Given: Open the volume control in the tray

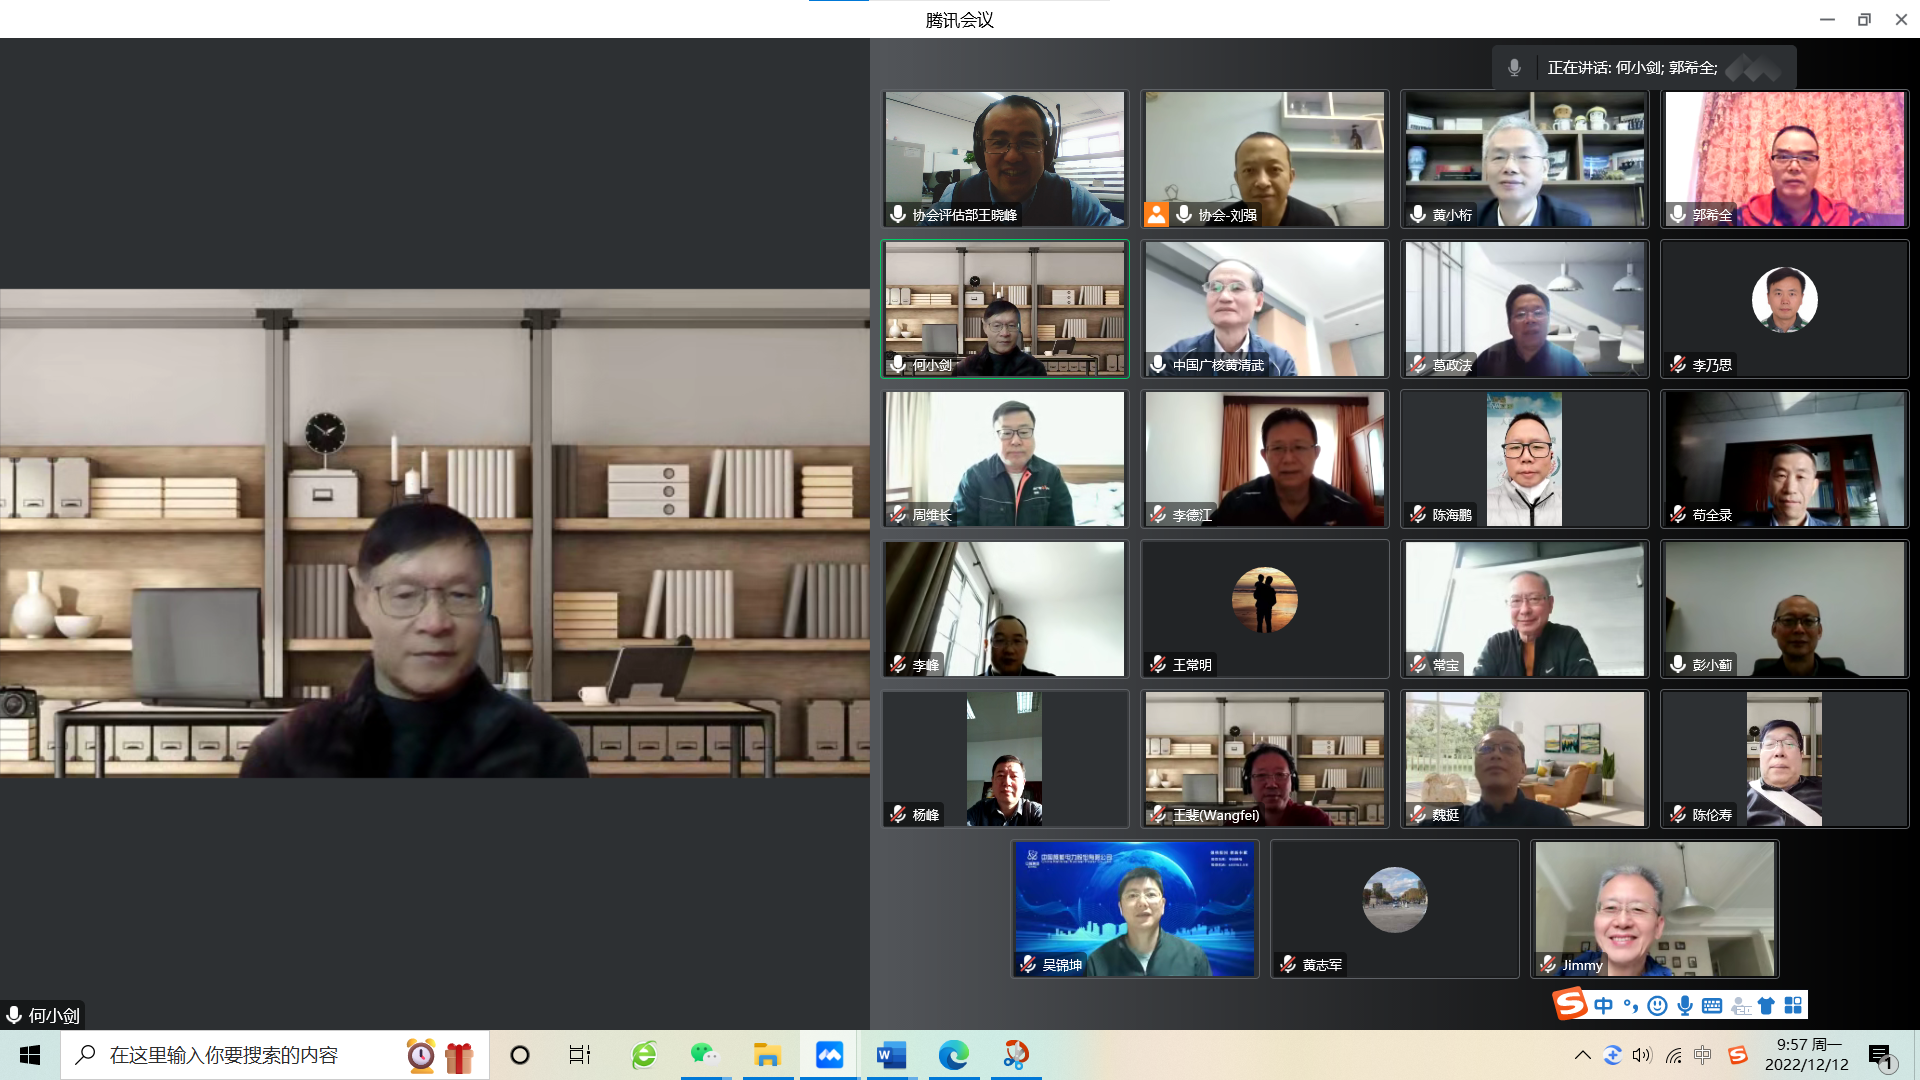Looking at the screenshot, I should pyautogui.click(x=1642, y=1055).
